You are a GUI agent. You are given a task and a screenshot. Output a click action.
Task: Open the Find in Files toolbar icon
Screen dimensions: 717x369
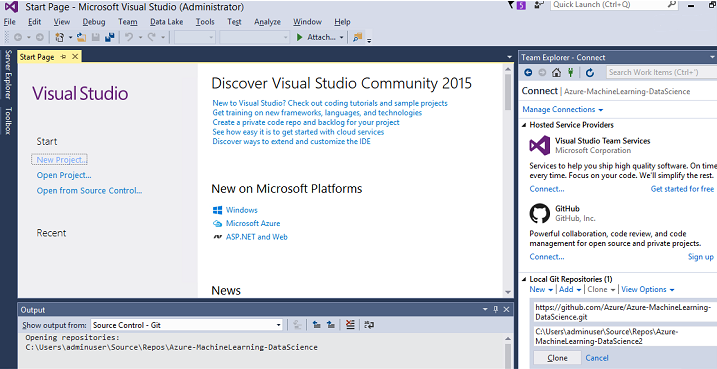(x=358, y=37)
